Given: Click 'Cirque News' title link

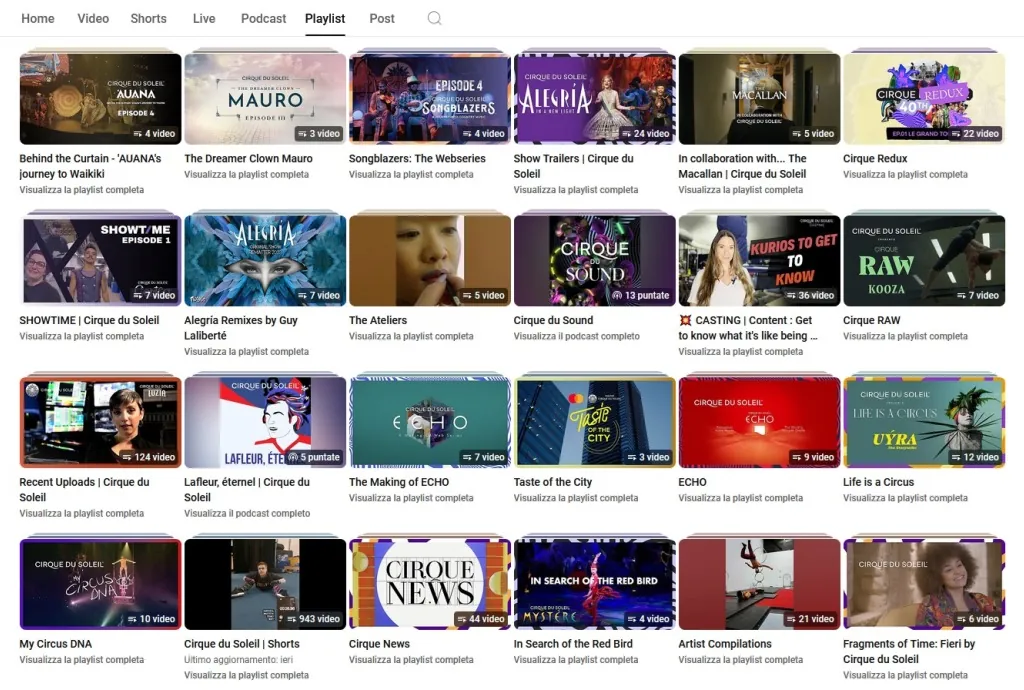Looking at the screenshot, I should tap(379, 644).
